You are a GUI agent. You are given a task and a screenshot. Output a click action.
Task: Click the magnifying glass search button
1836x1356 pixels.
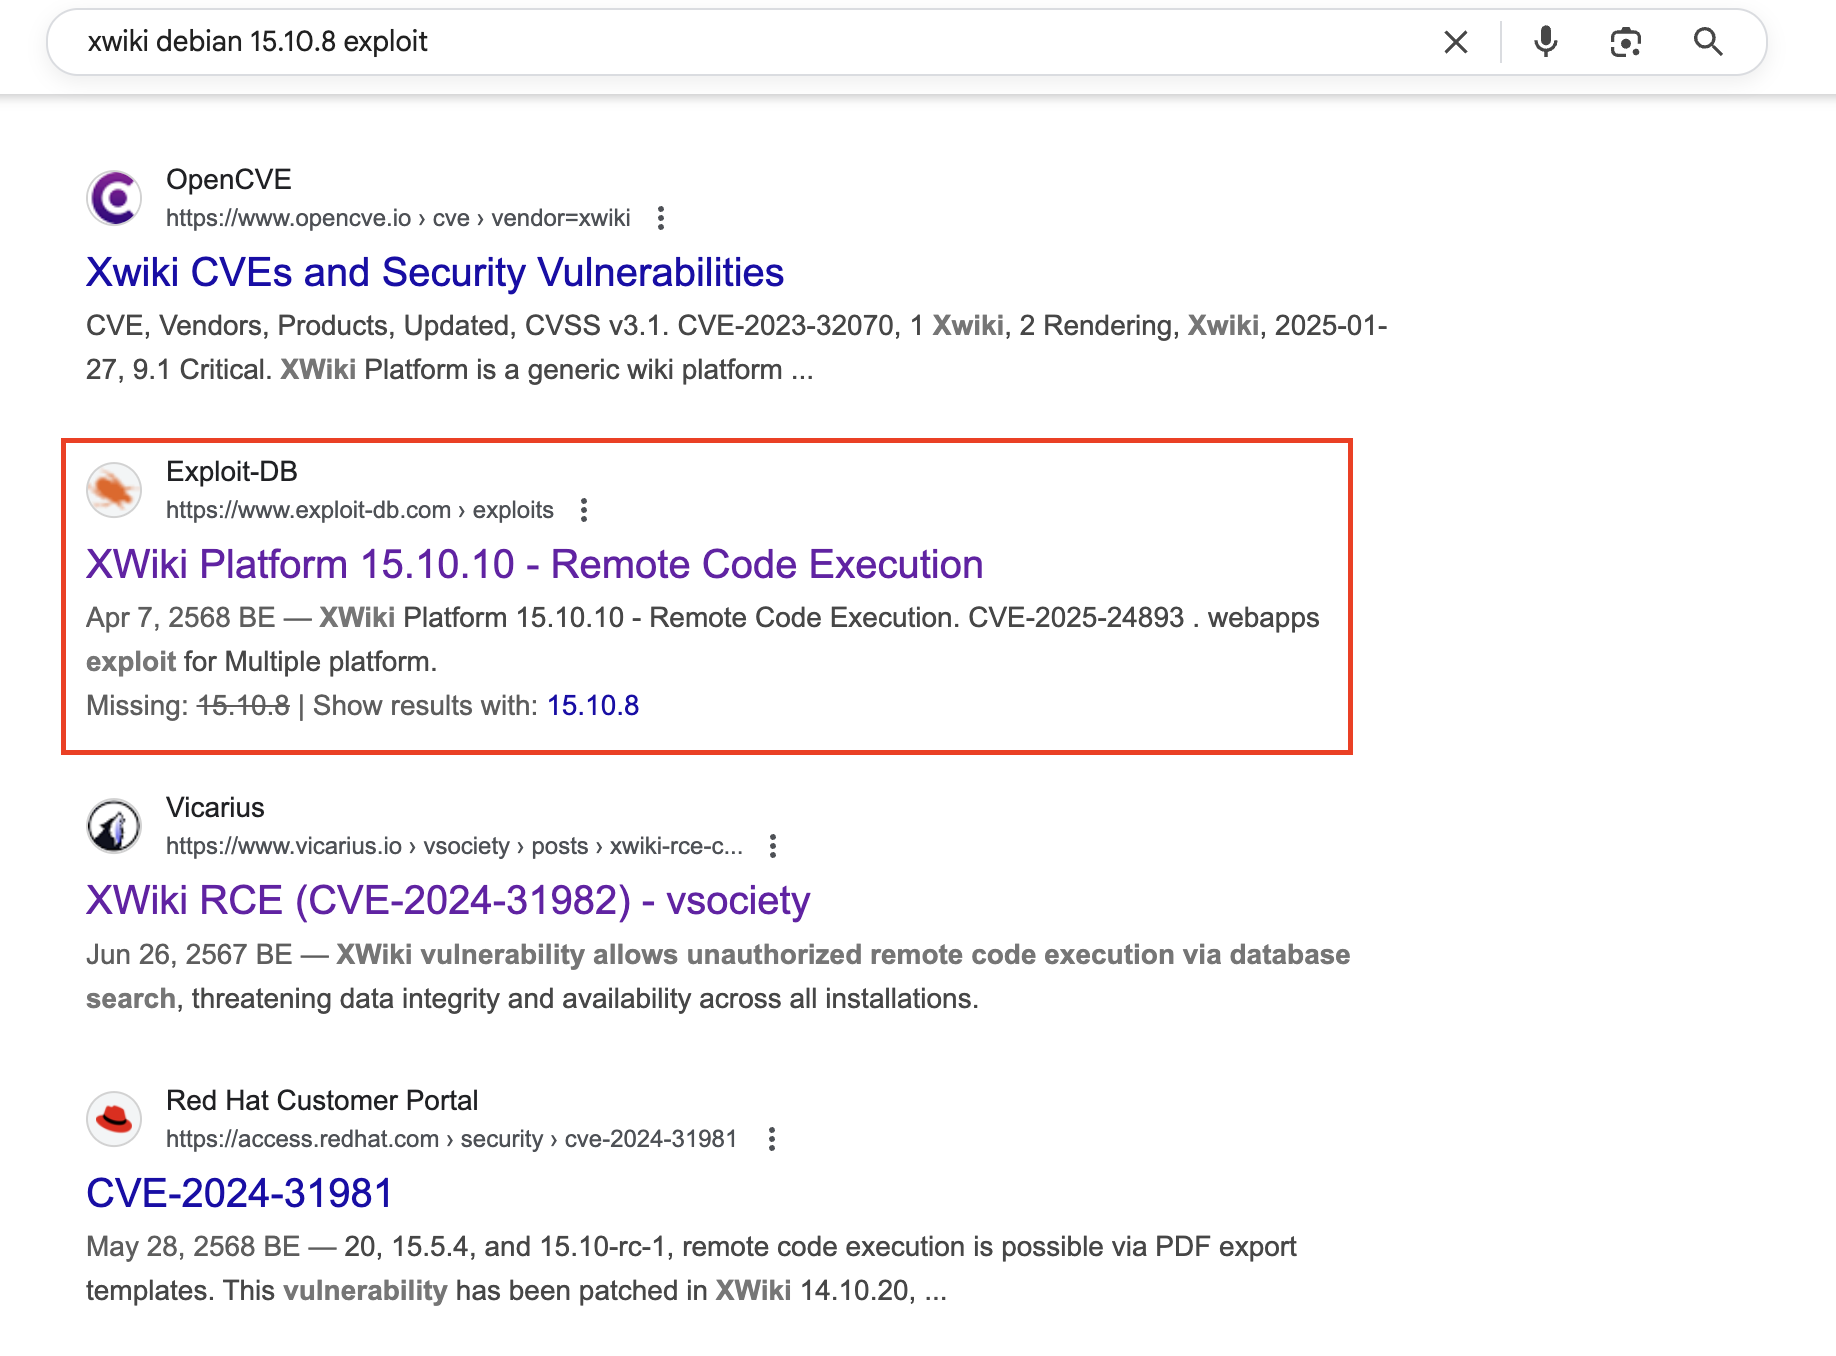(1707, 42)
